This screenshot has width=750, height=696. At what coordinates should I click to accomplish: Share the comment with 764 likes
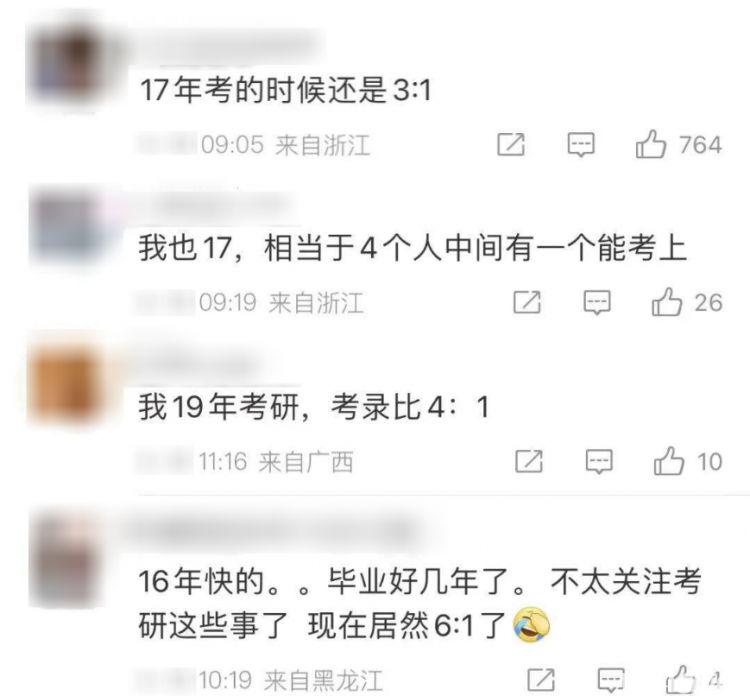tap(511, 144)
